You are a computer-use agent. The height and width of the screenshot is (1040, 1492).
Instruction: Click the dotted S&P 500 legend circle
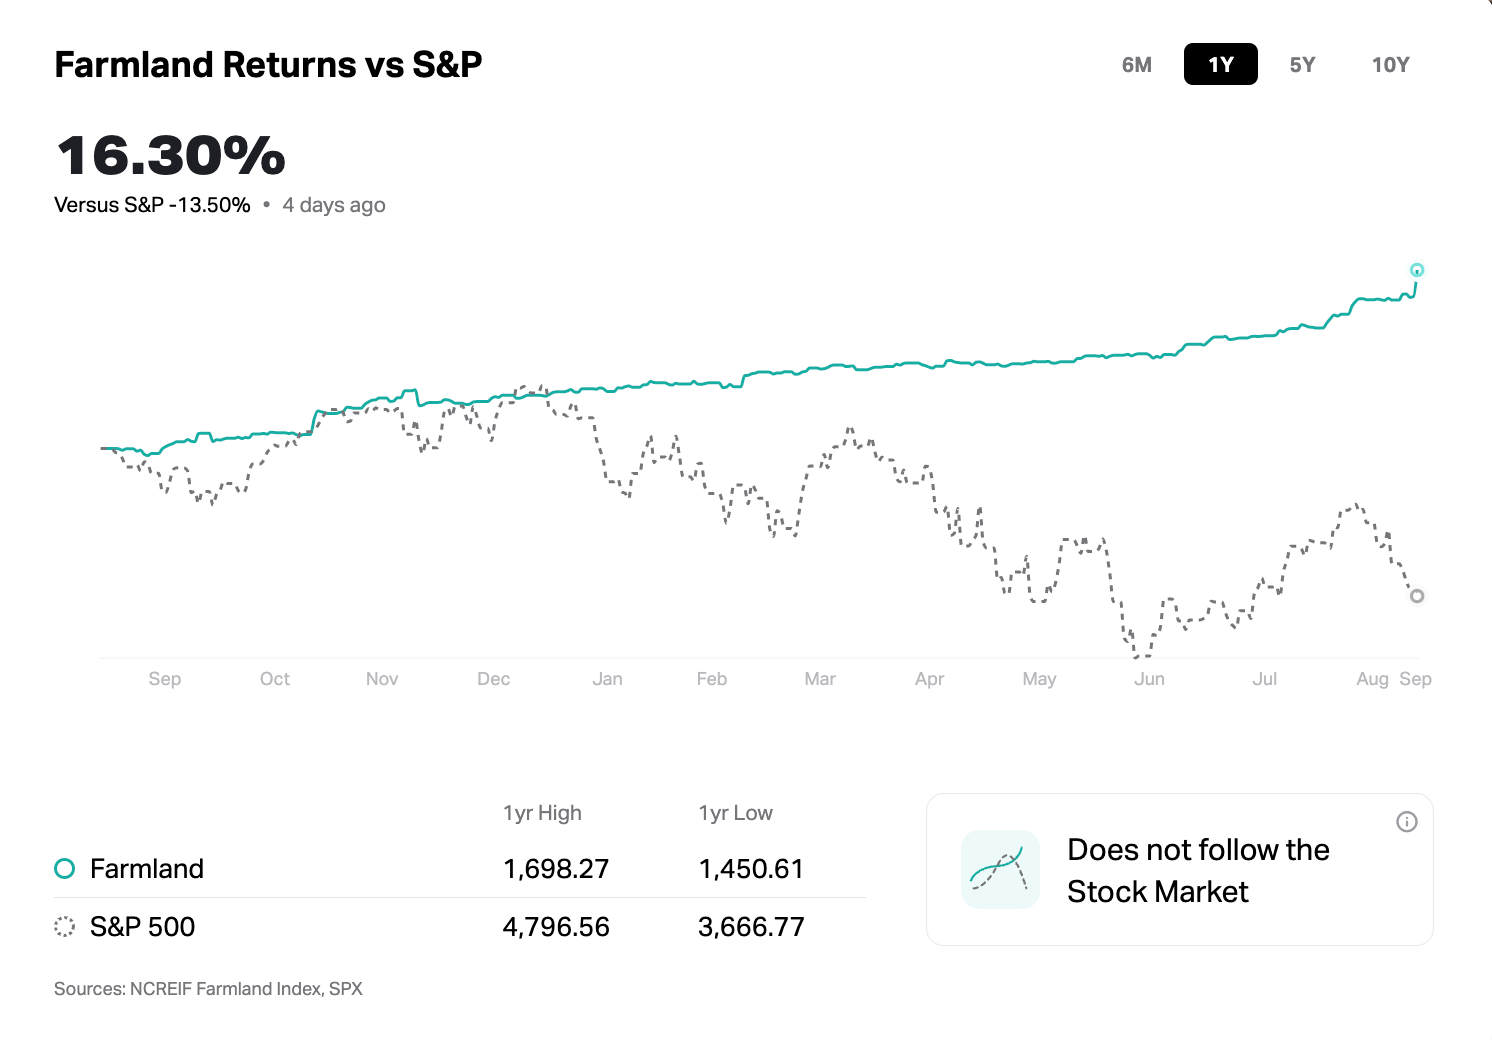coord(65,927)
